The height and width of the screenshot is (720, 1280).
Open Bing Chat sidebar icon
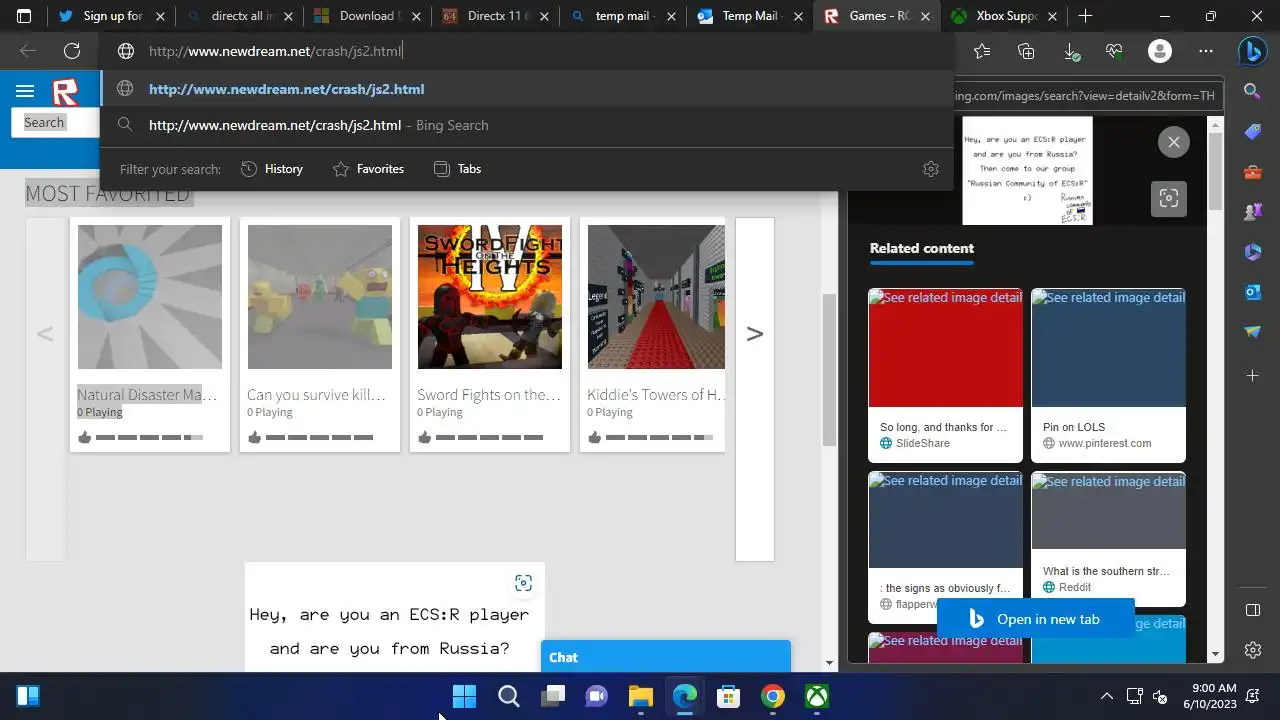coord(1252,51)
